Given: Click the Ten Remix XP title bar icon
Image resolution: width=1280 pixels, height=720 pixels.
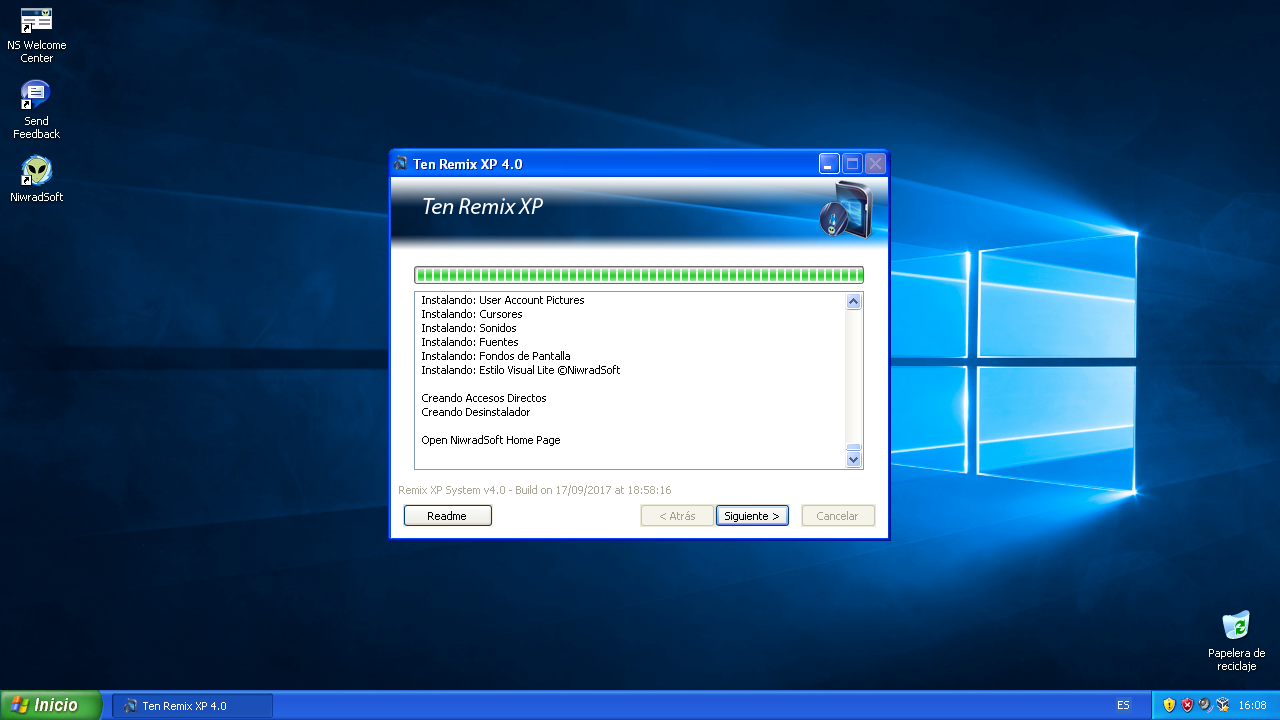Looking at the screenshot, I should [400, 163].
